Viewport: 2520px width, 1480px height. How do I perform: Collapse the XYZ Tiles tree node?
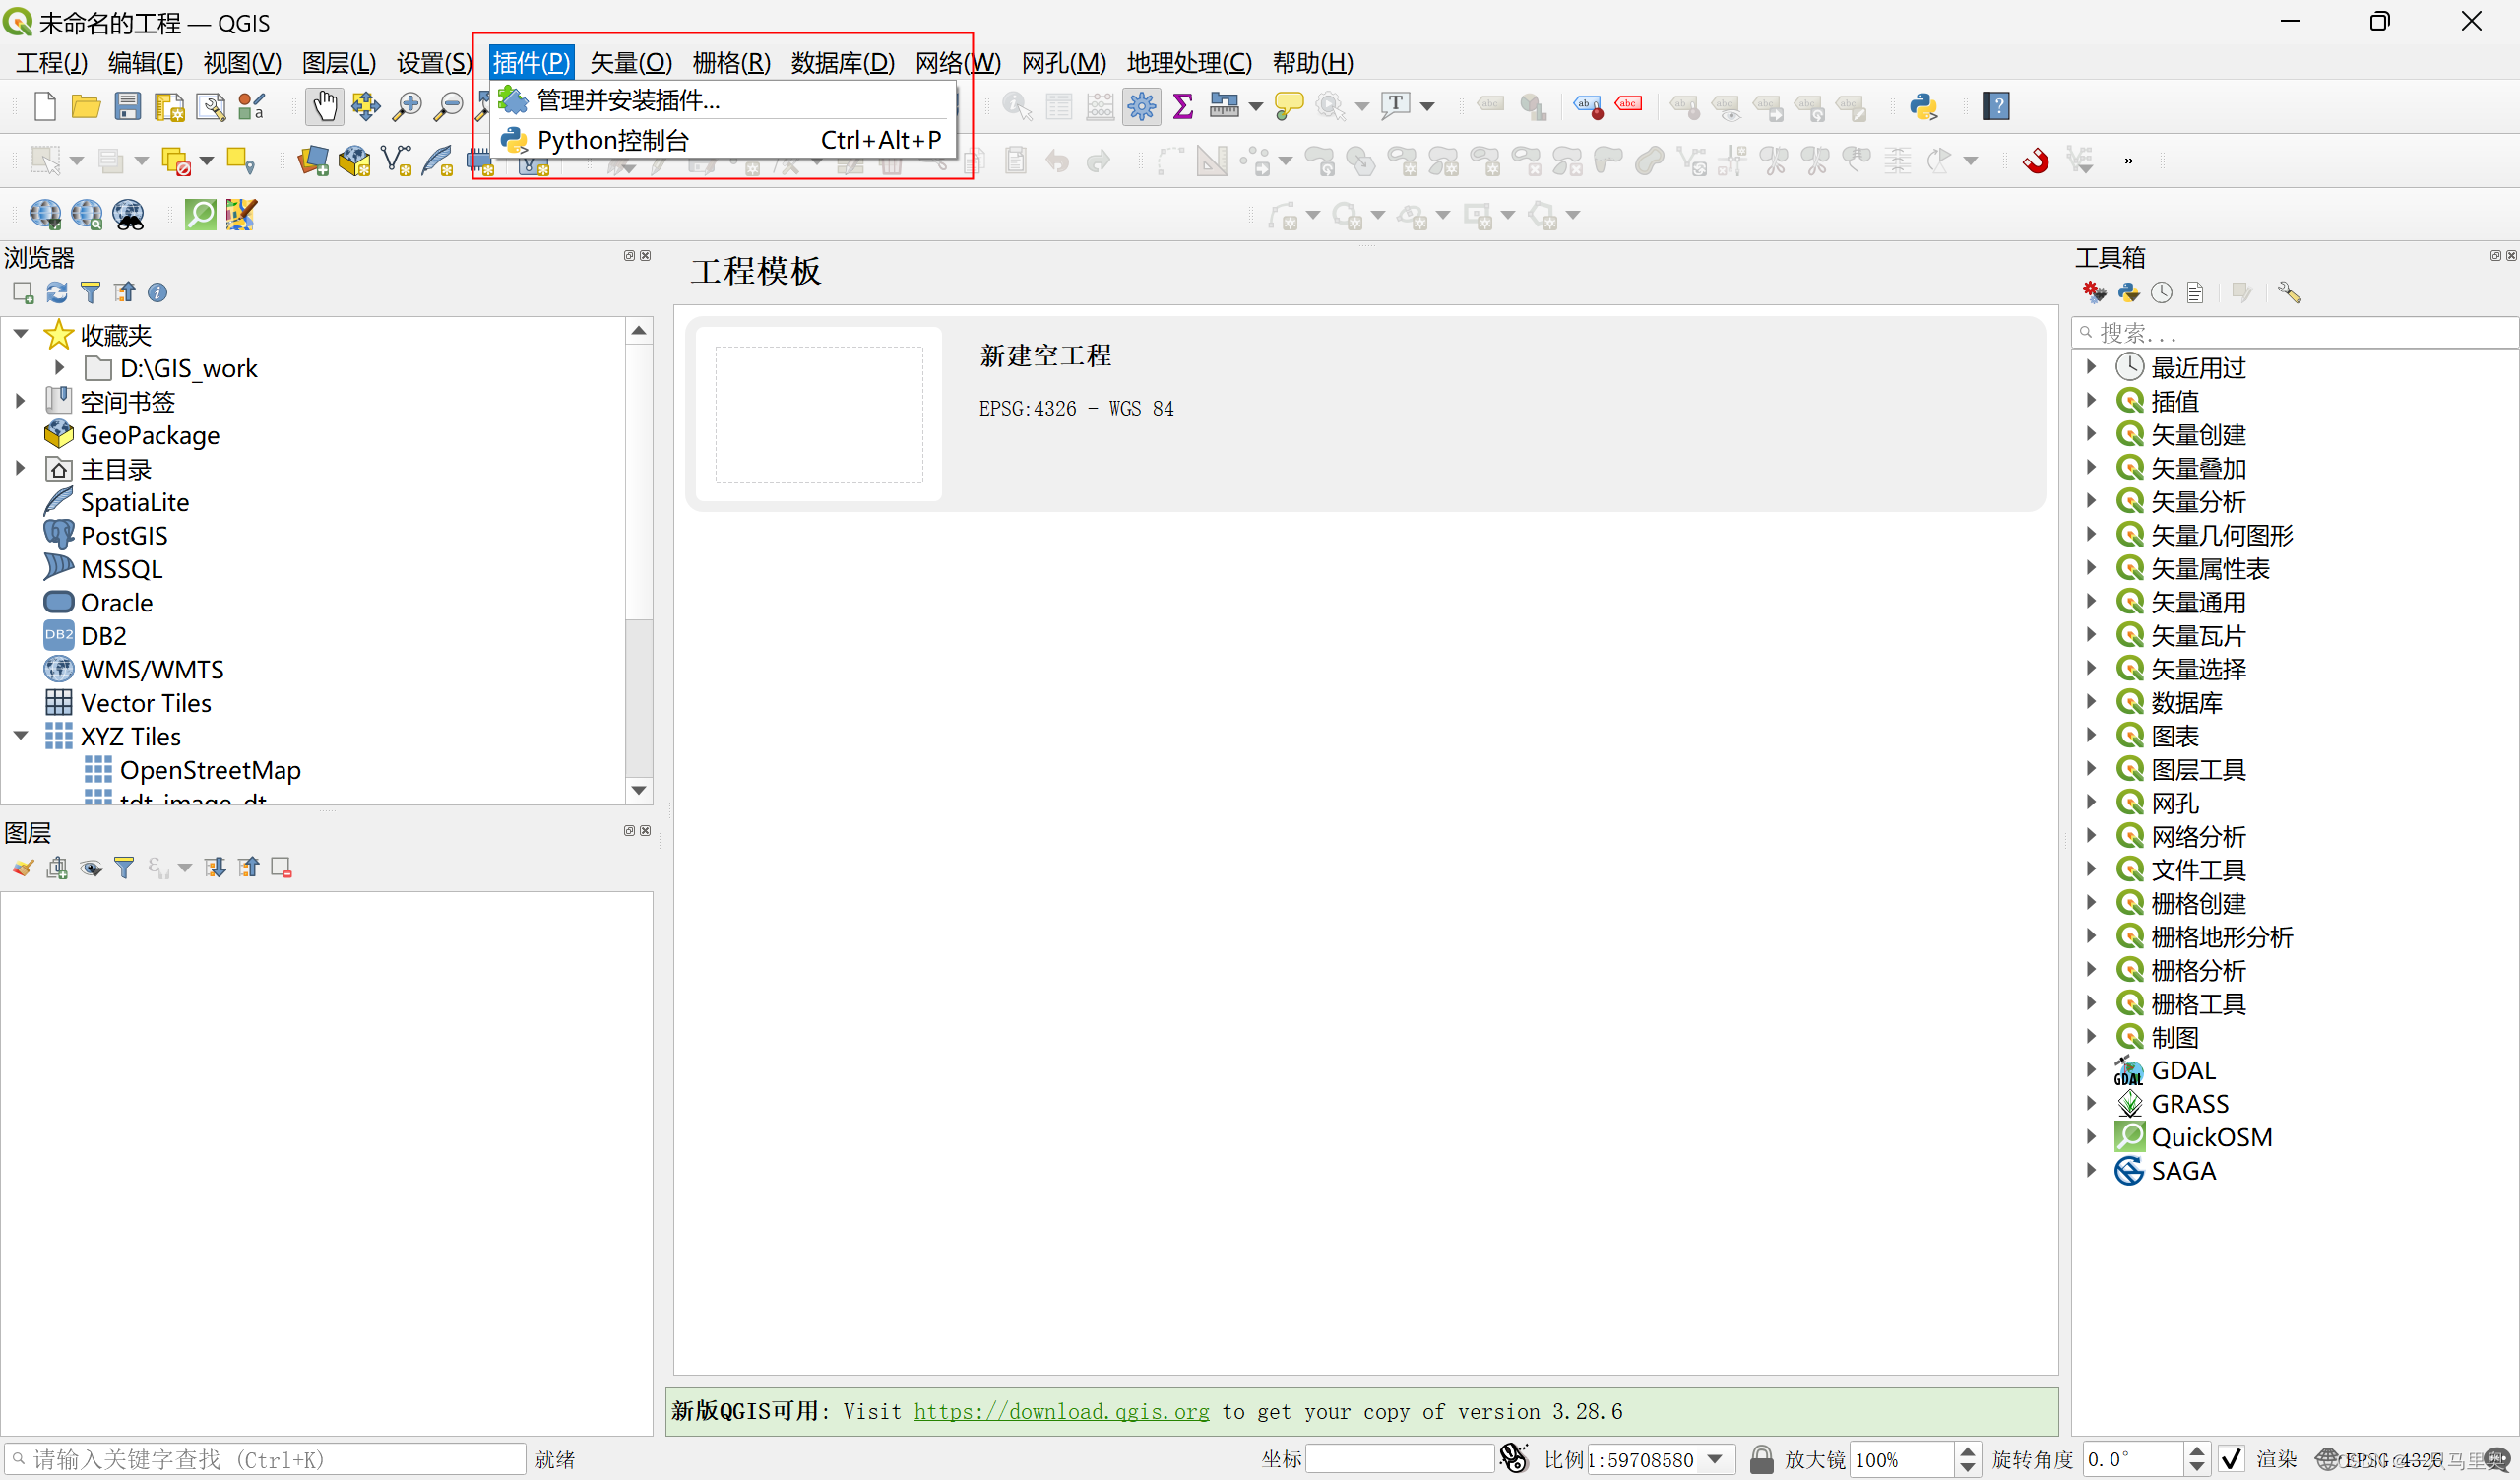coord(21,736)
